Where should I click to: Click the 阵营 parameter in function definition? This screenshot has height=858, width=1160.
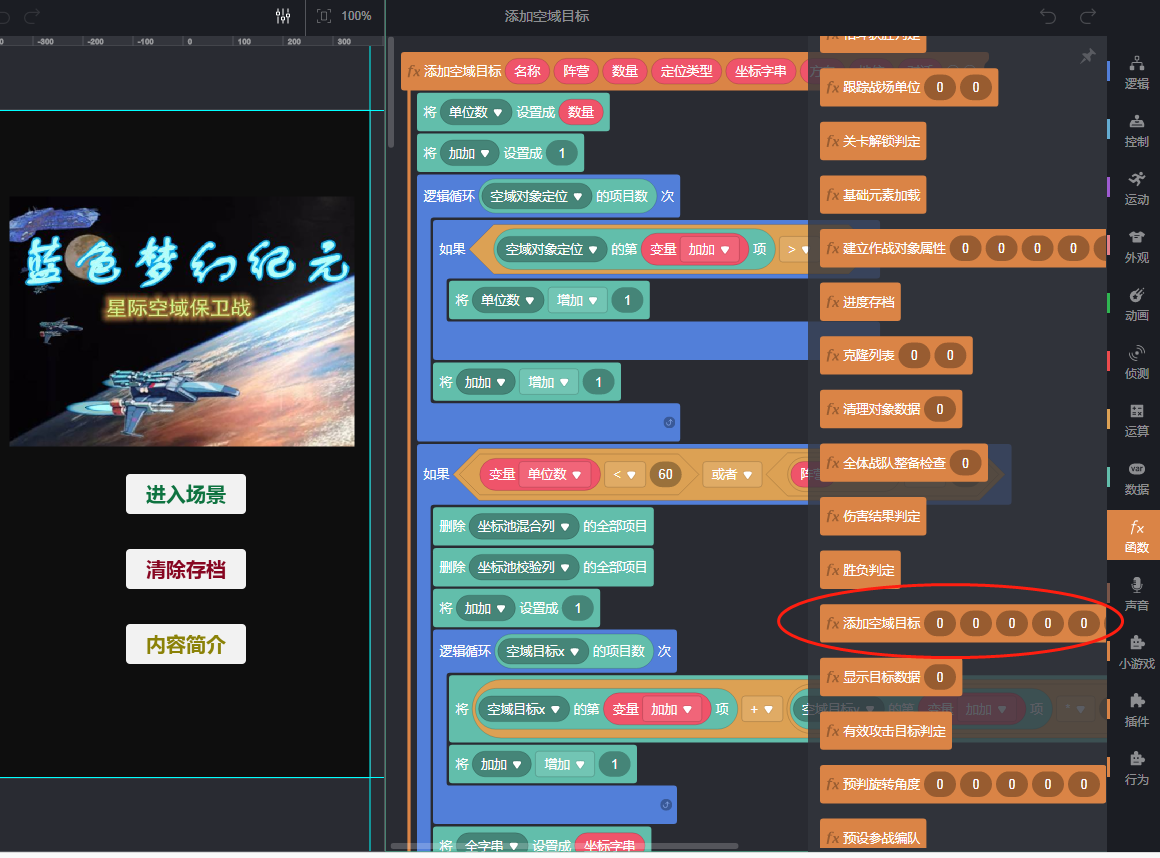(x=576, y=71)
